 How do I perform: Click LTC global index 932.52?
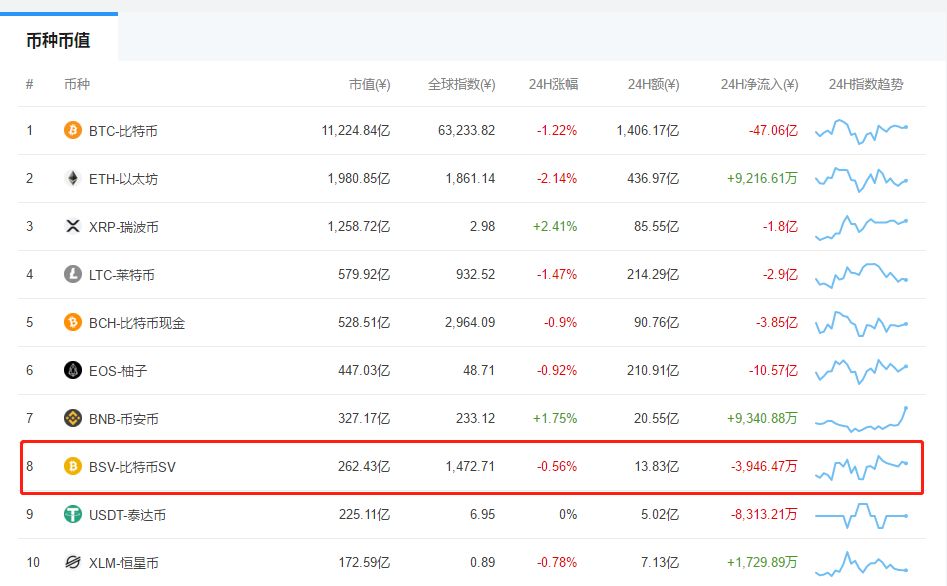tap(475, 274)
